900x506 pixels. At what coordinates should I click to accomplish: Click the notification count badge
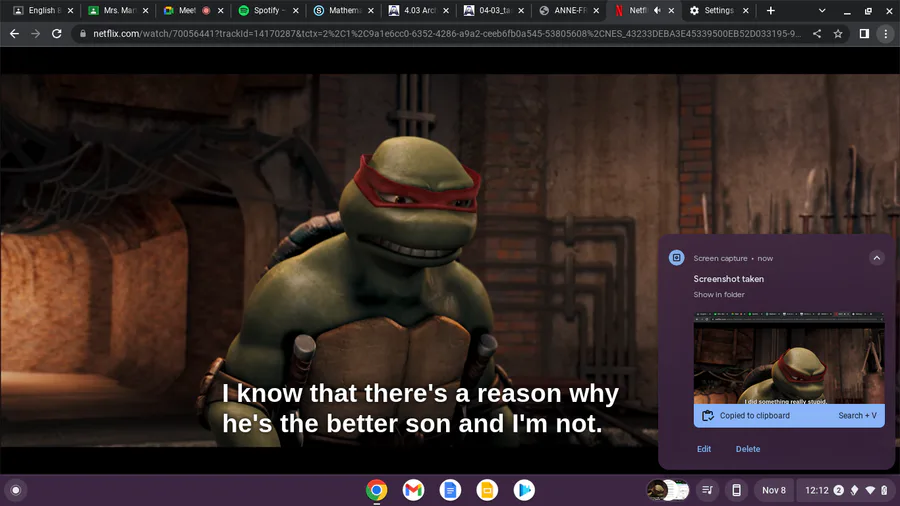(x=839, y=490)
